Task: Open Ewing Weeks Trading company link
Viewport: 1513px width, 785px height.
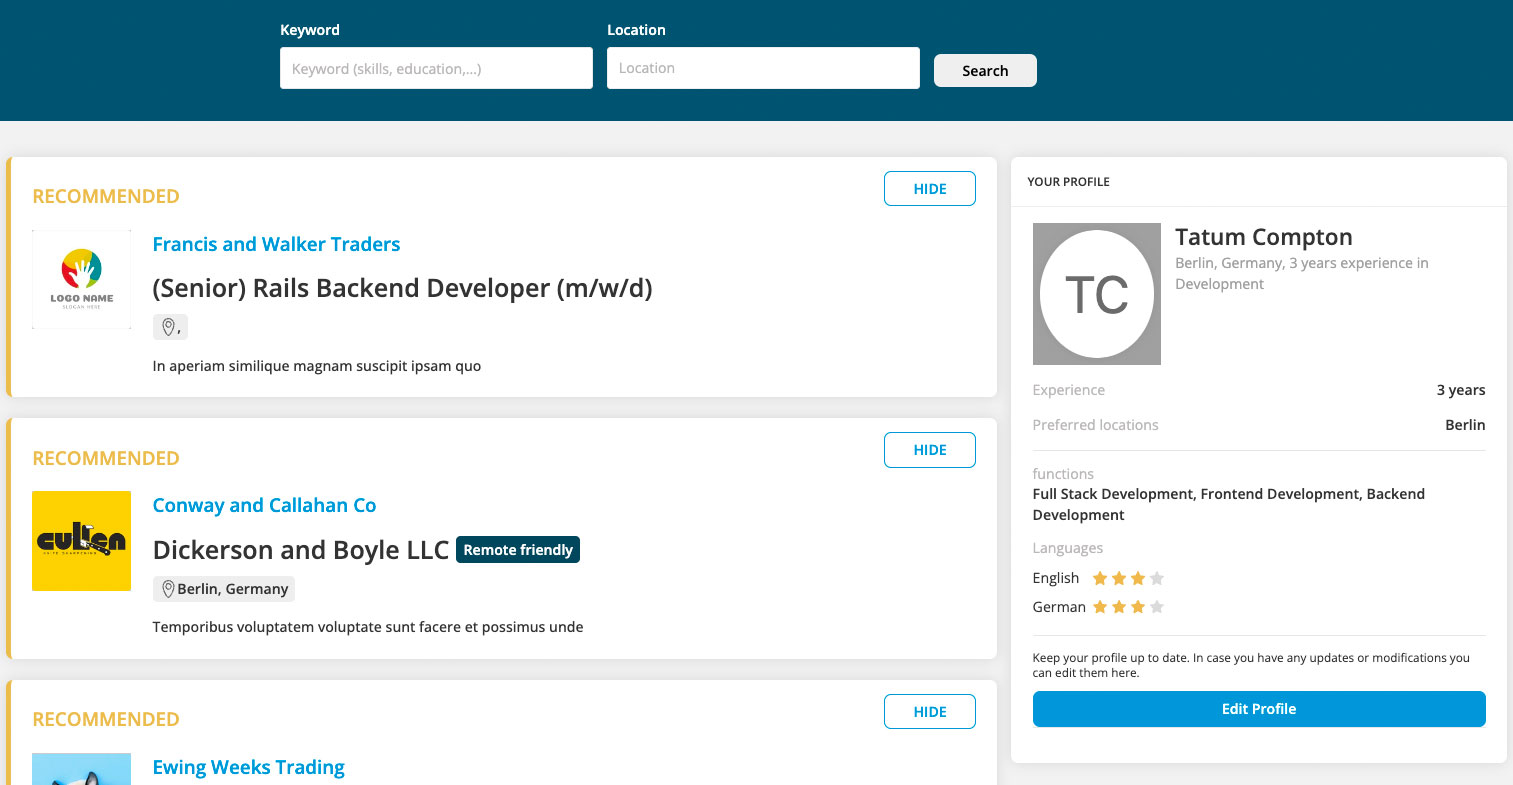Action: (x=248, y=767)
